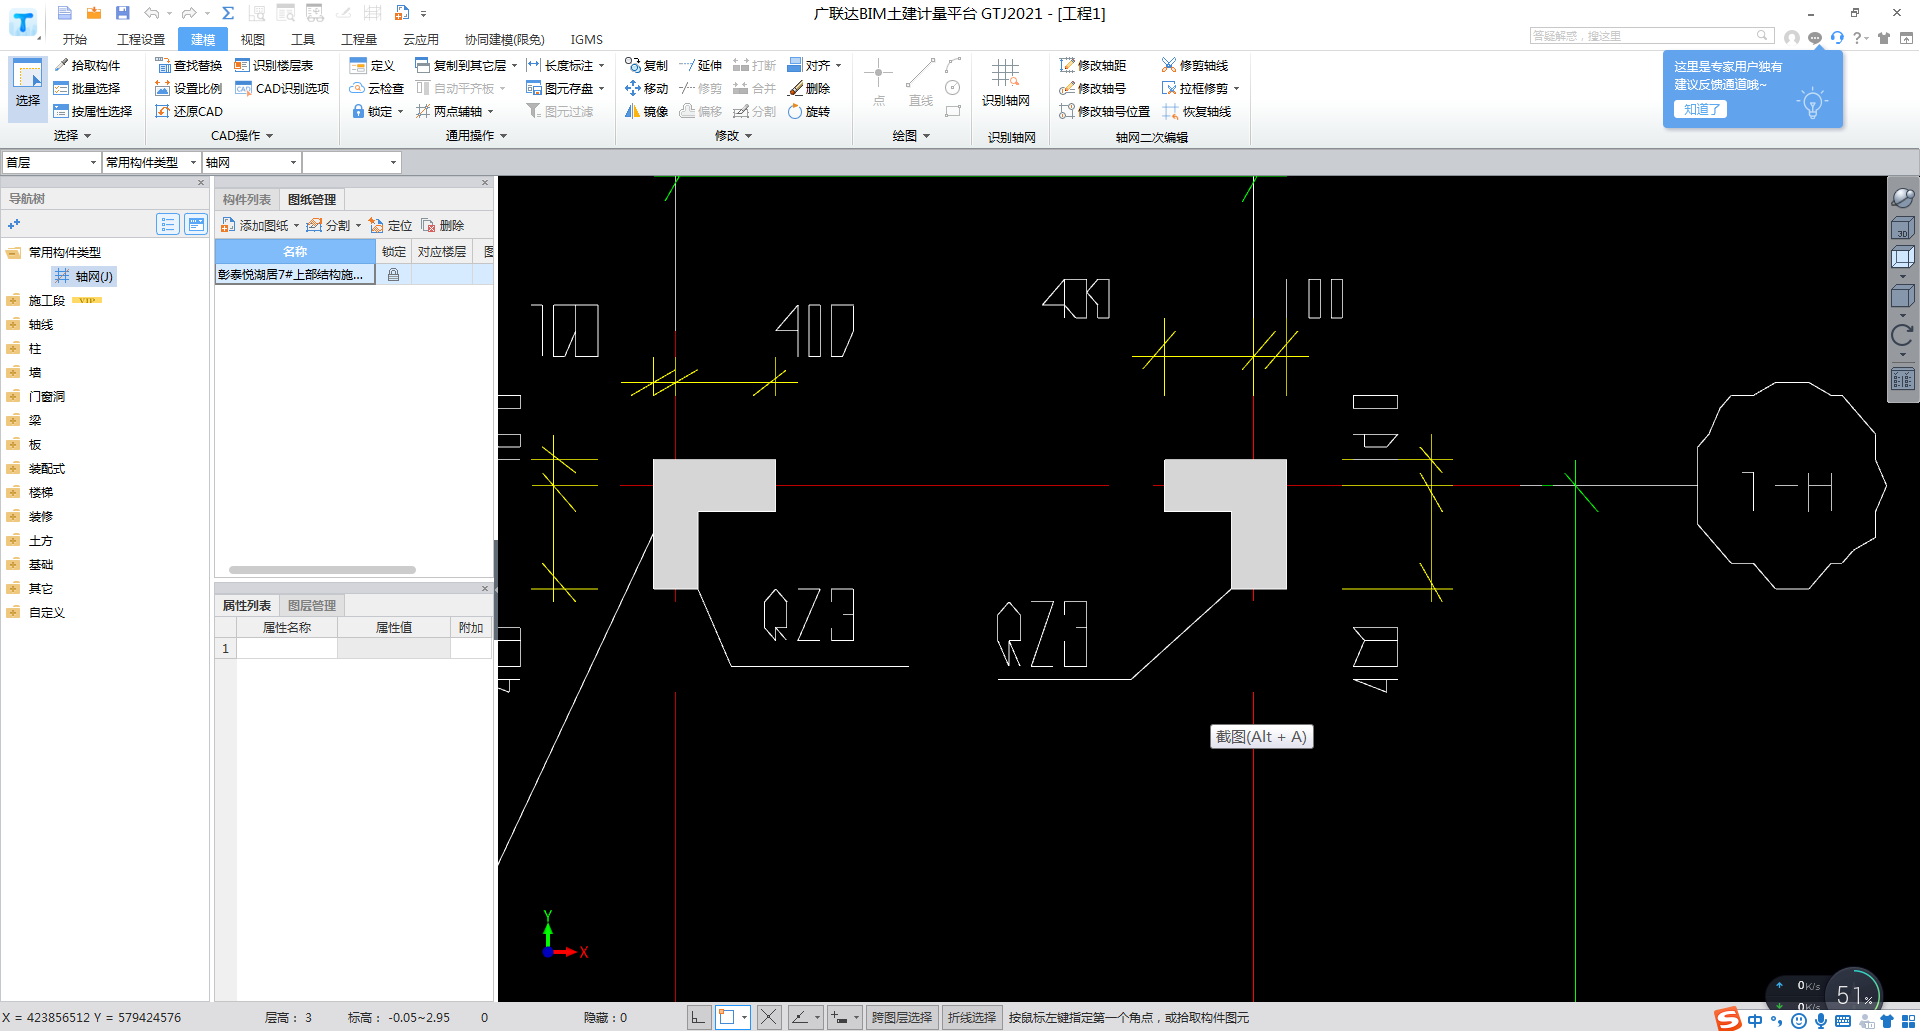This screenshot has height=1031, width=1920.
Task: Click the search box in the title bar
Action: [x=1643, y=36]
